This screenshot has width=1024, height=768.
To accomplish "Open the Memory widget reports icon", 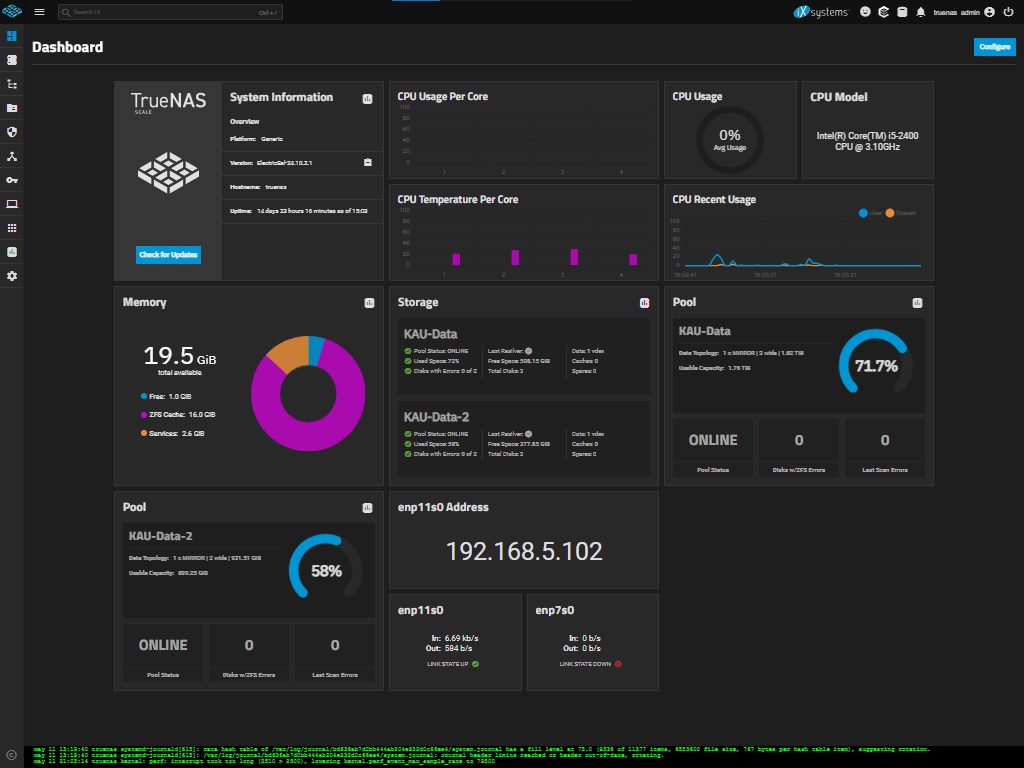I will [369, 302].
